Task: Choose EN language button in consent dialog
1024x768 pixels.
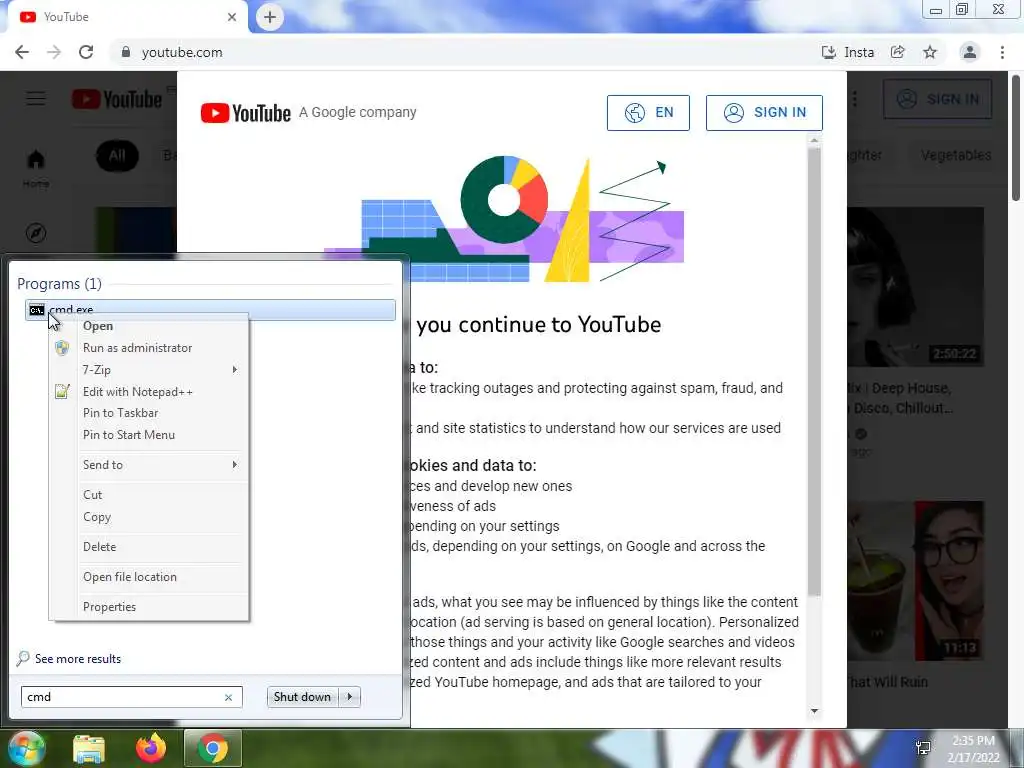Action: (x=648, y=112)
